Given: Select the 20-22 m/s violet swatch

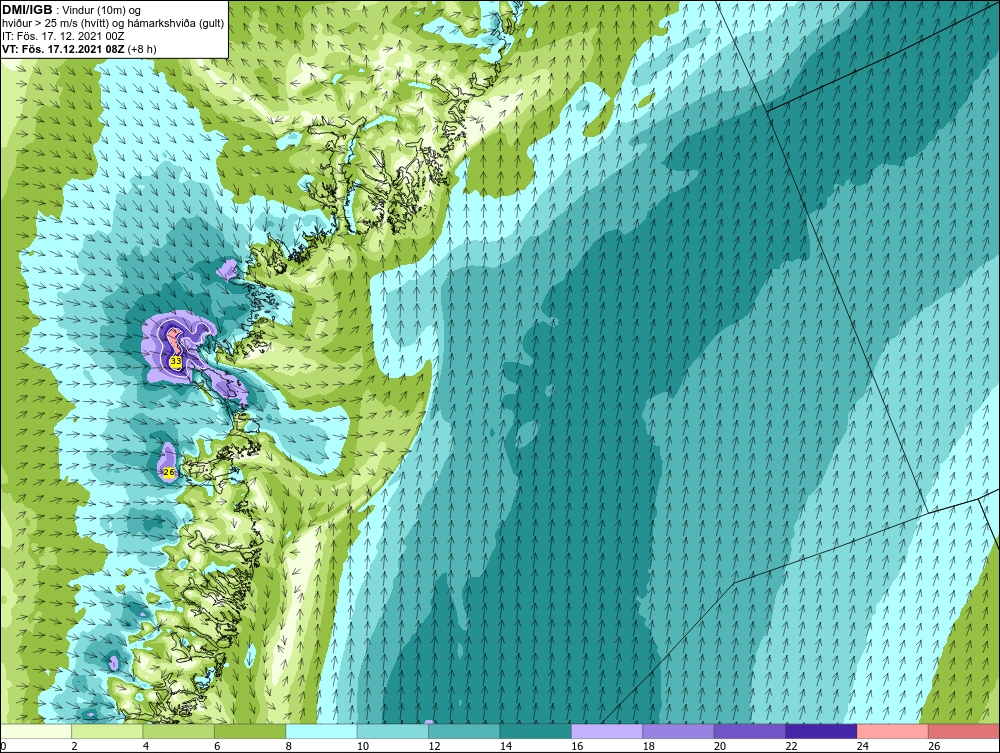Looking at the screenshot, I should 750,731.
